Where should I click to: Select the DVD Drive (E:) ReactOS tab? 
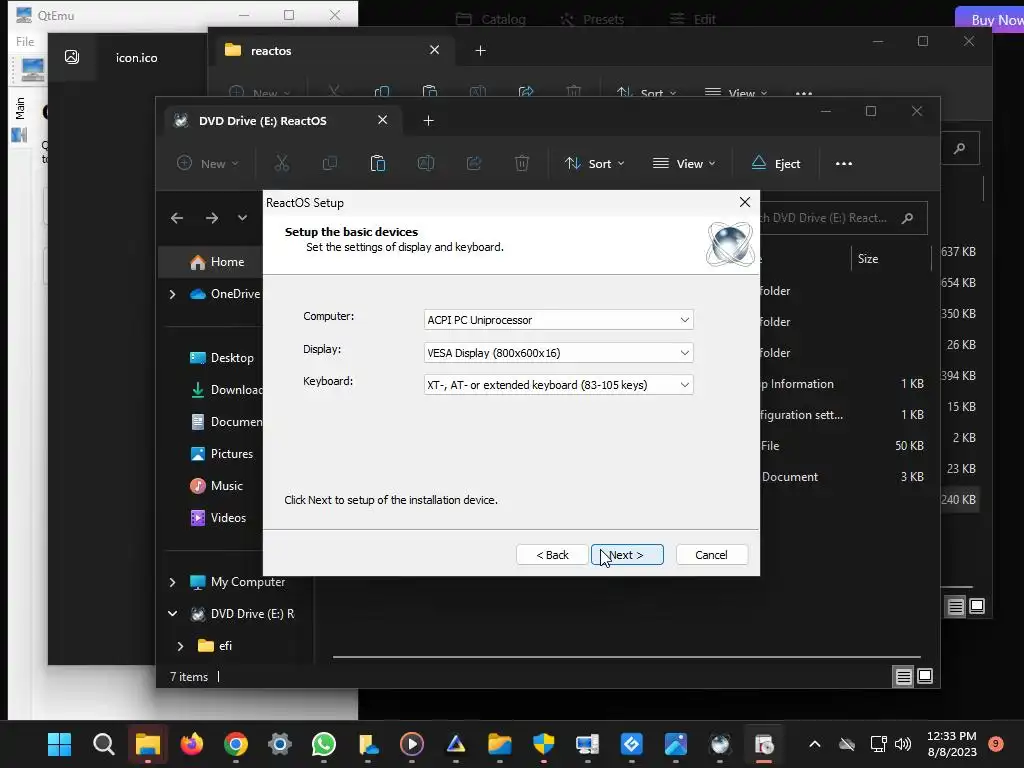(263, 121)
